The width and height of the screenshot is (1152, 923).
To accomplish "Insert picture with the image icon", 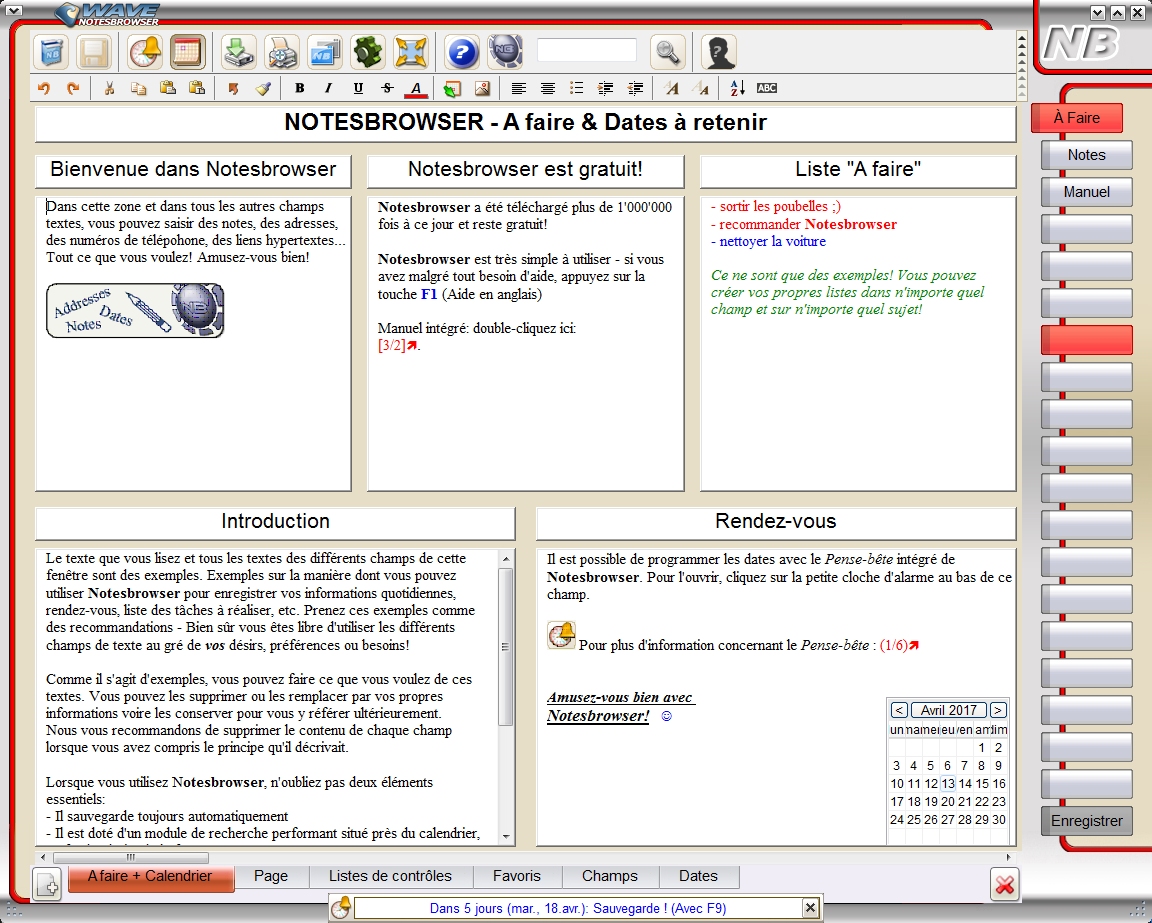I will tap(482, 88).
